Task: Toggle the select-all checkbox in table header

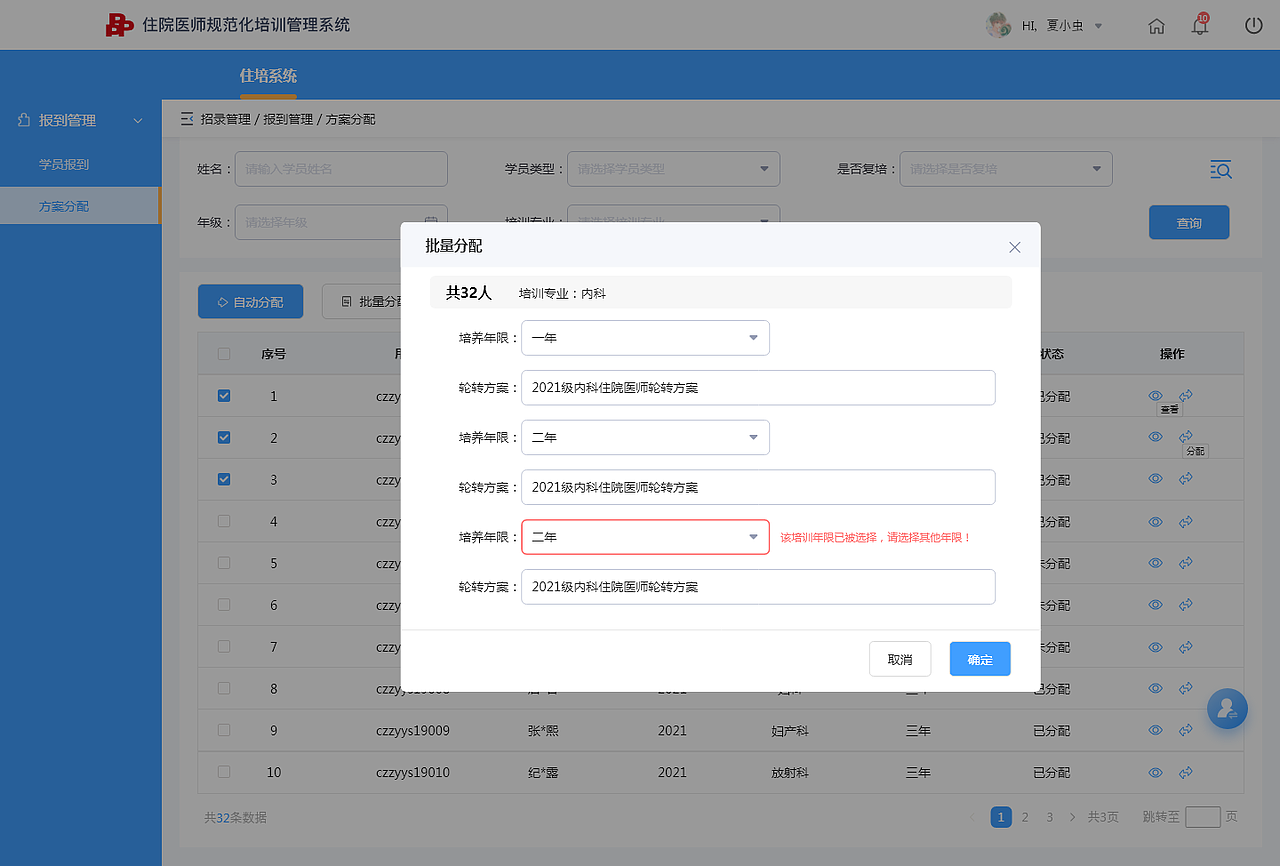Action: click(x=224, y=354)
